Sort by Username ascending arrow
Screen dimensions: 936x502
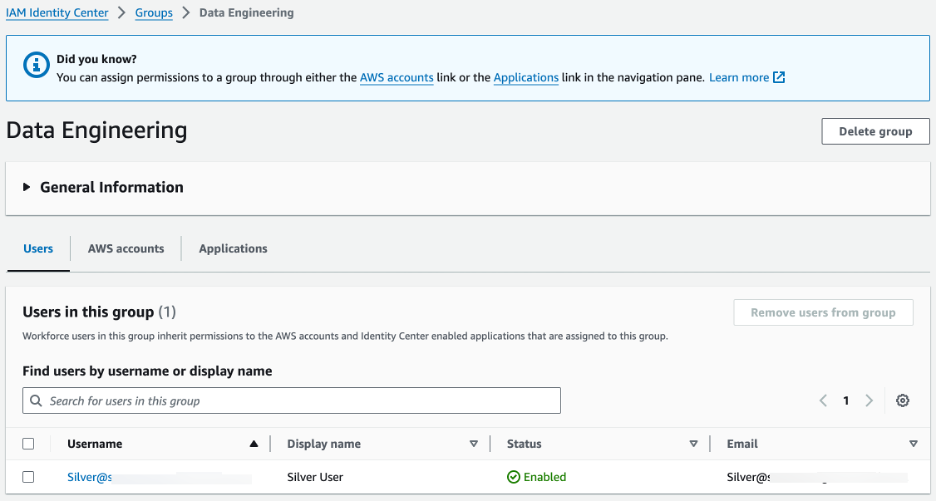click(x=254, y=444)
